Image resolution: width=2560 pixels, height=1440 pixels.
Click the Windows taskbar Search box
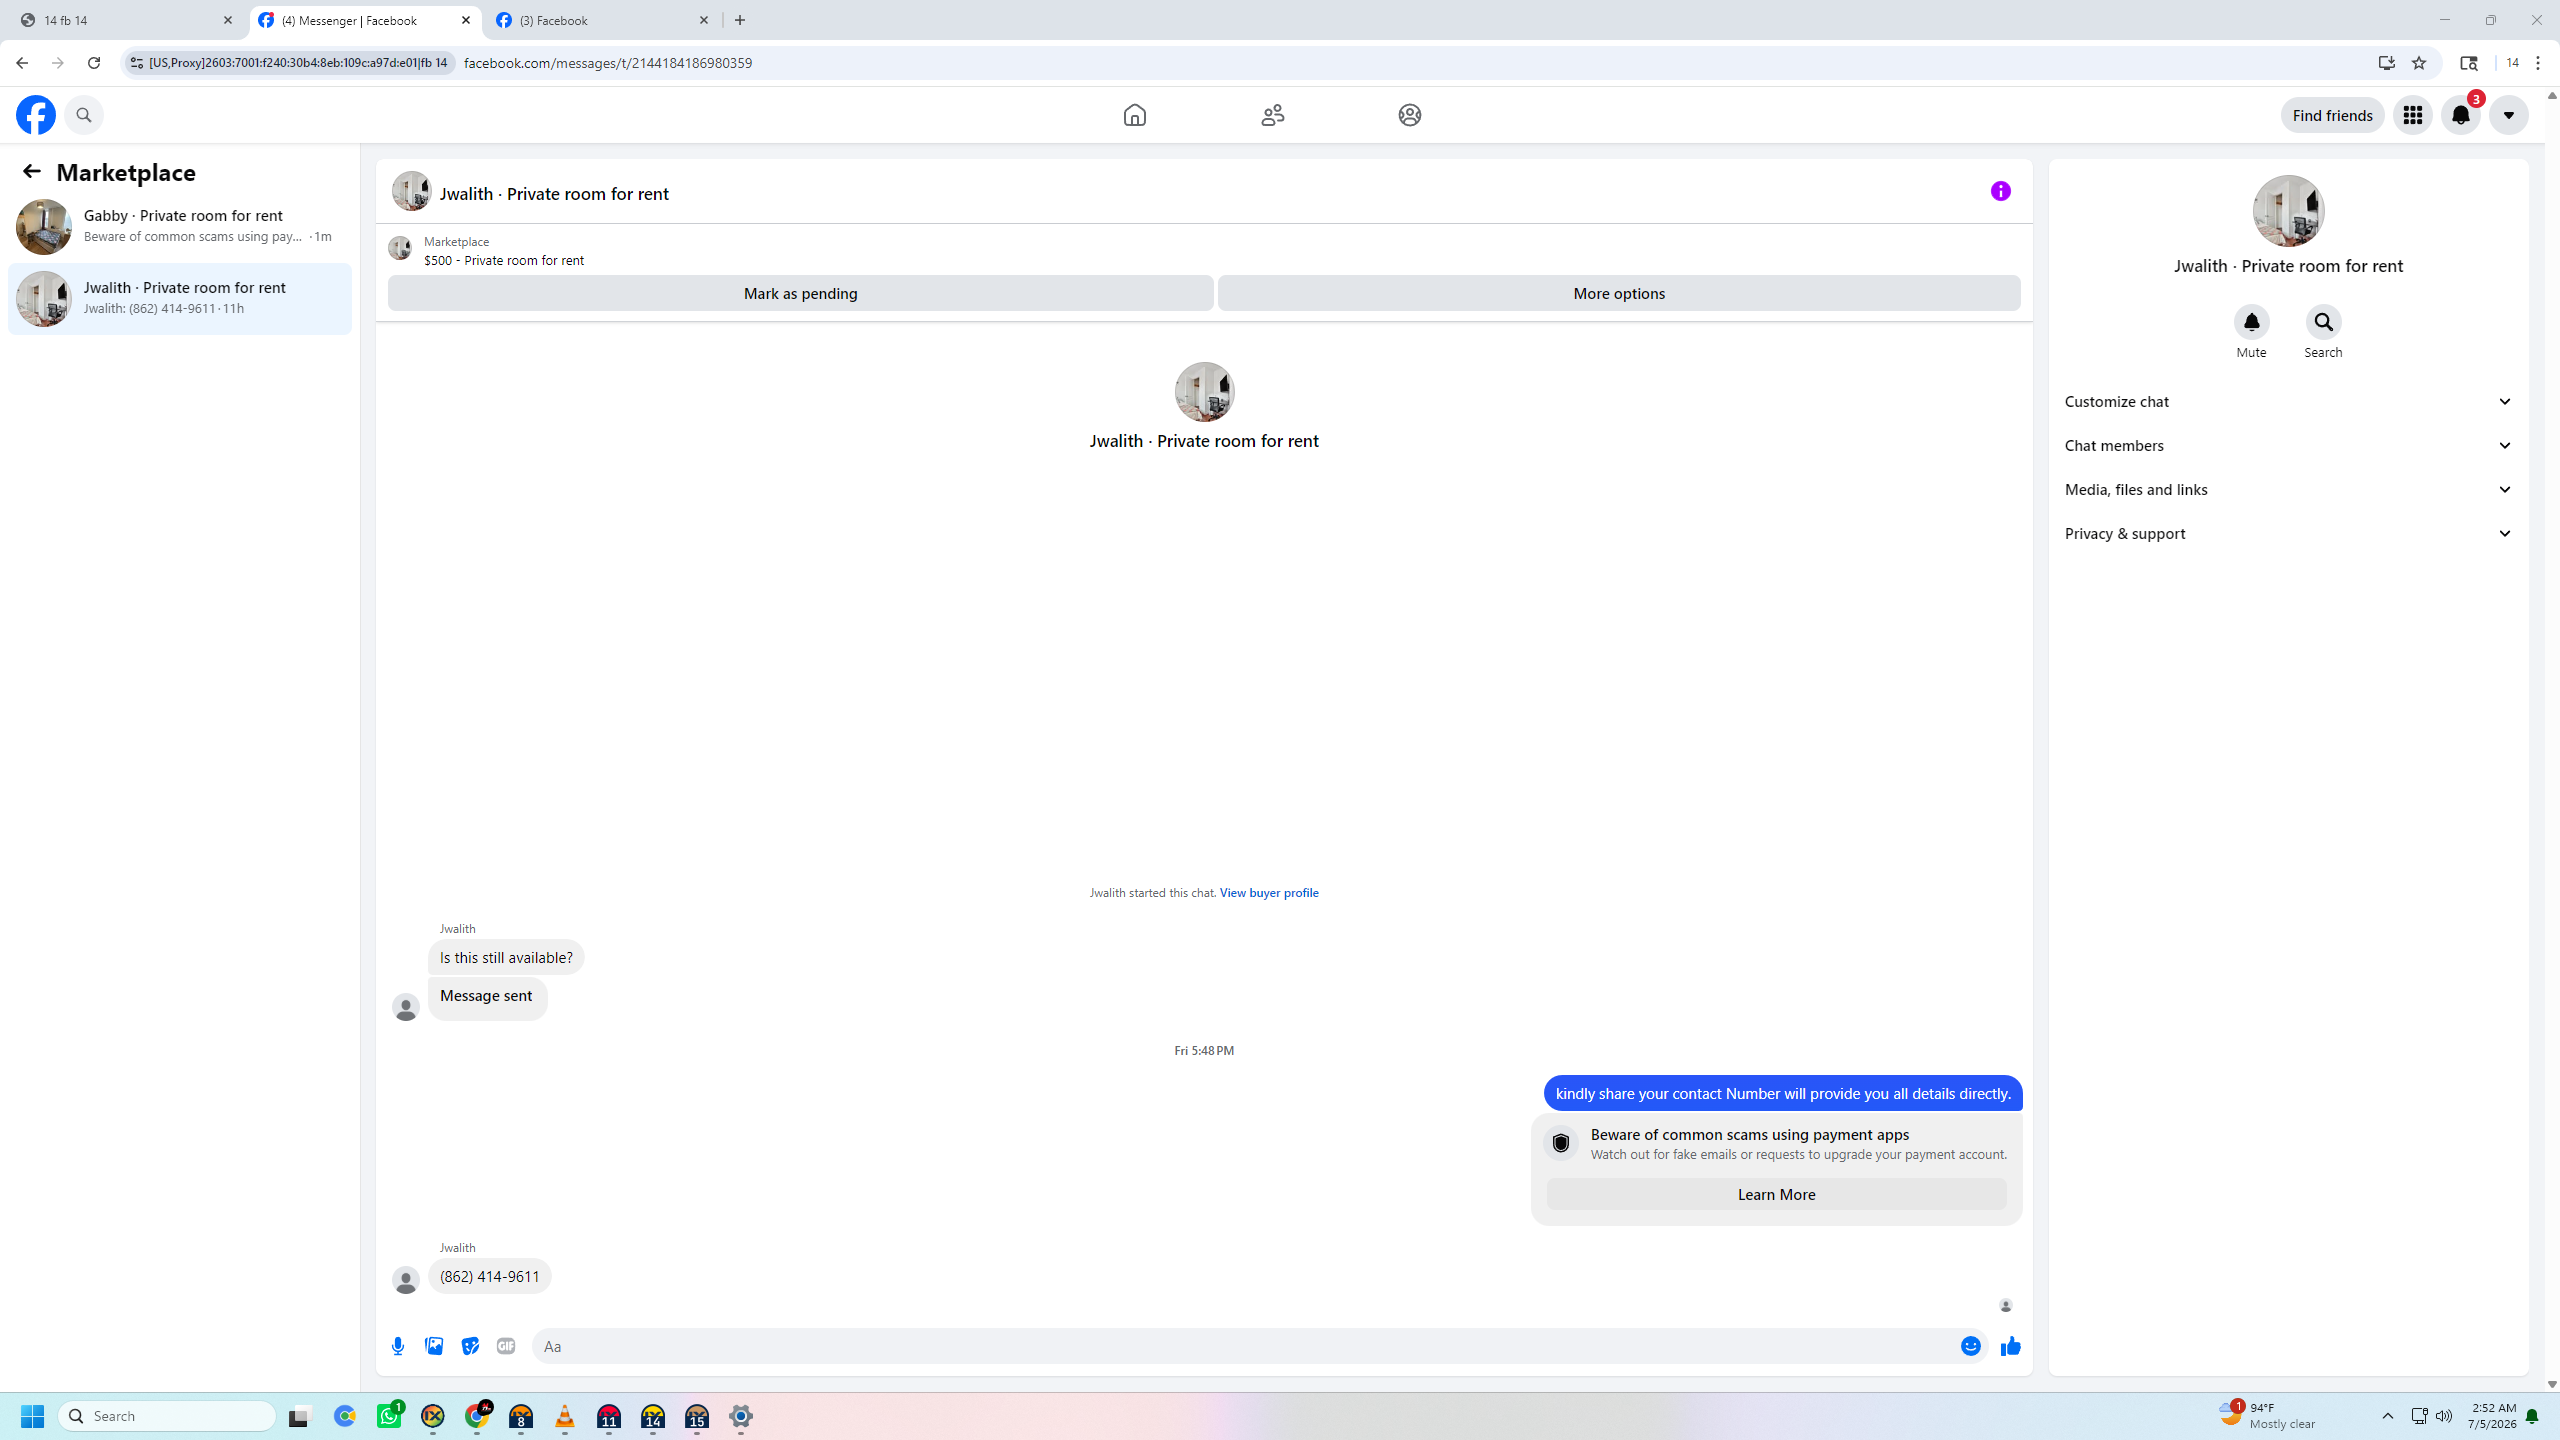coord(168,1416)
